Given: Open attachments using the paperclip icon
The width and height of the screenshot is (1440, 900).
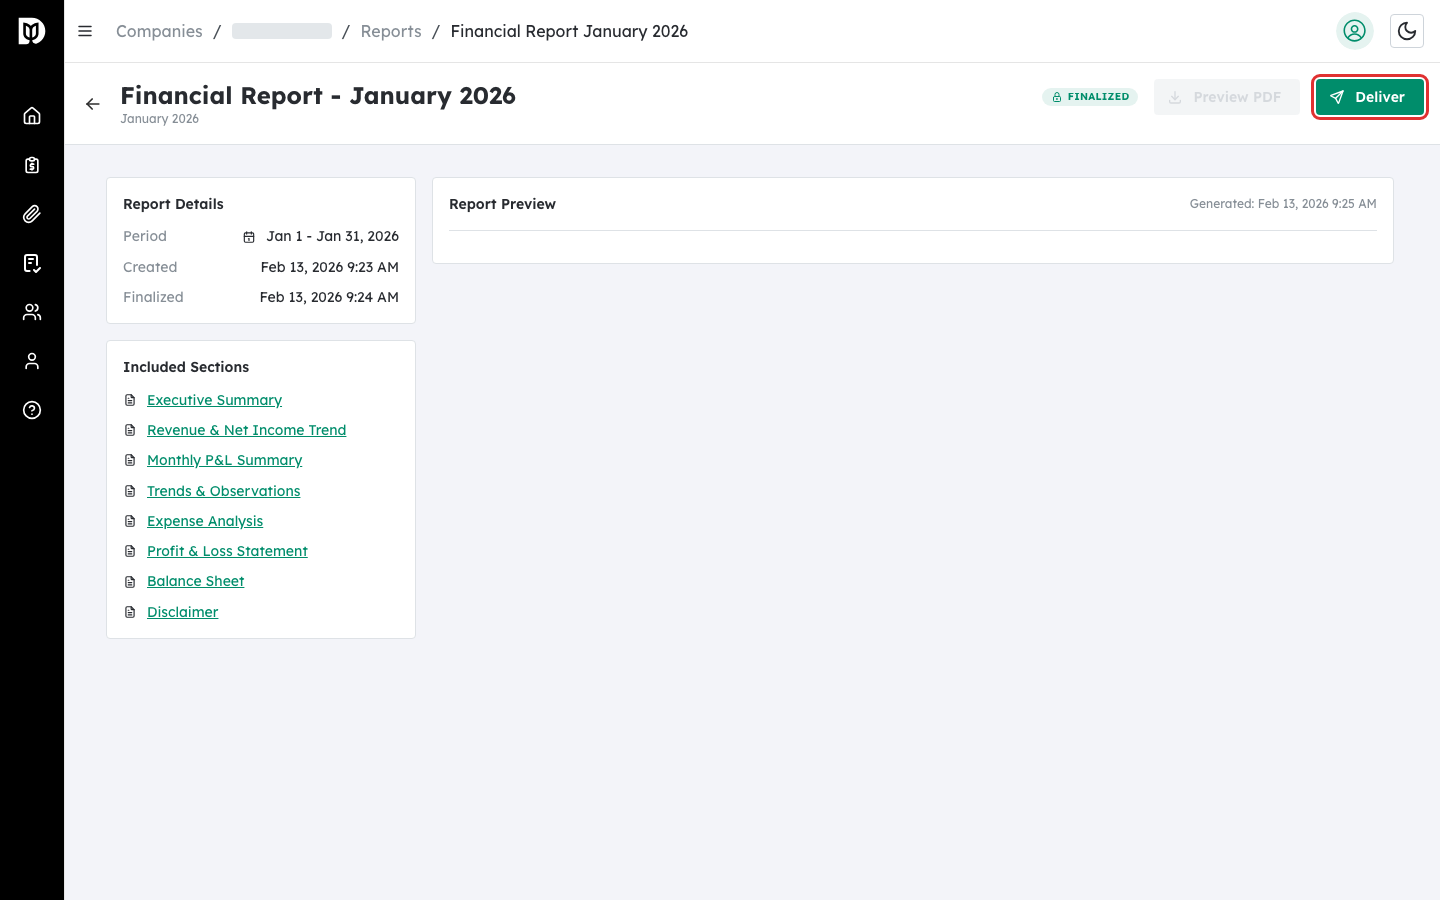Looking at the screenshot, I should click(32, 213).
